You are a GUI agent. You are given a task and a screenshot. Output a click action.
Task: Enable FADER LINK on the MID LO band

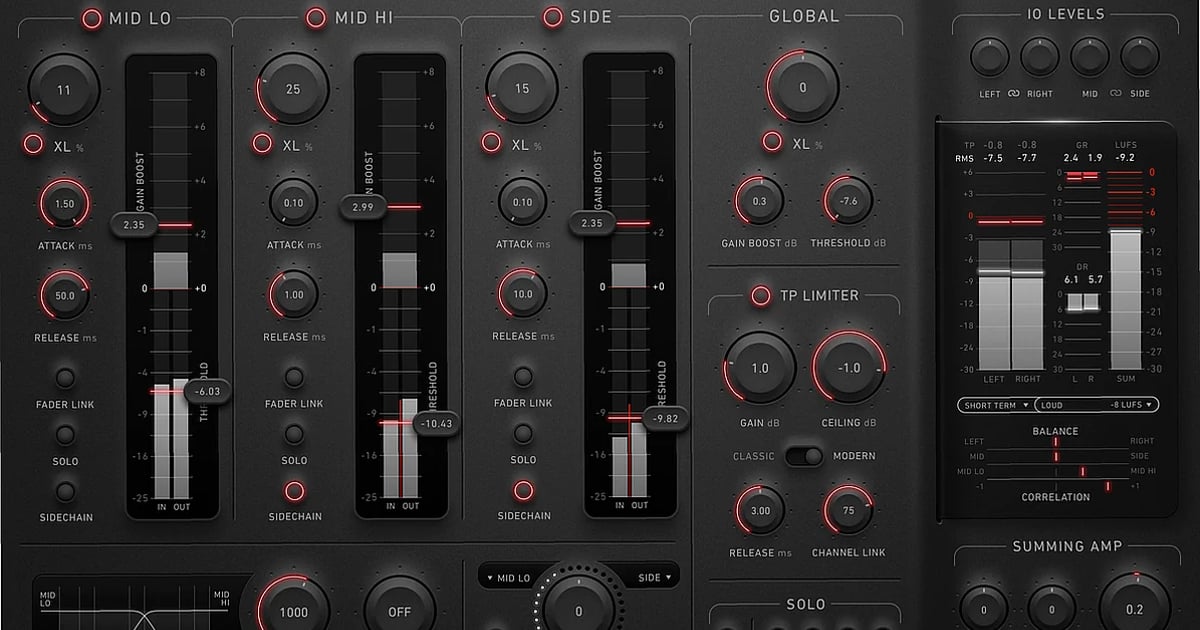coord(65,379)
